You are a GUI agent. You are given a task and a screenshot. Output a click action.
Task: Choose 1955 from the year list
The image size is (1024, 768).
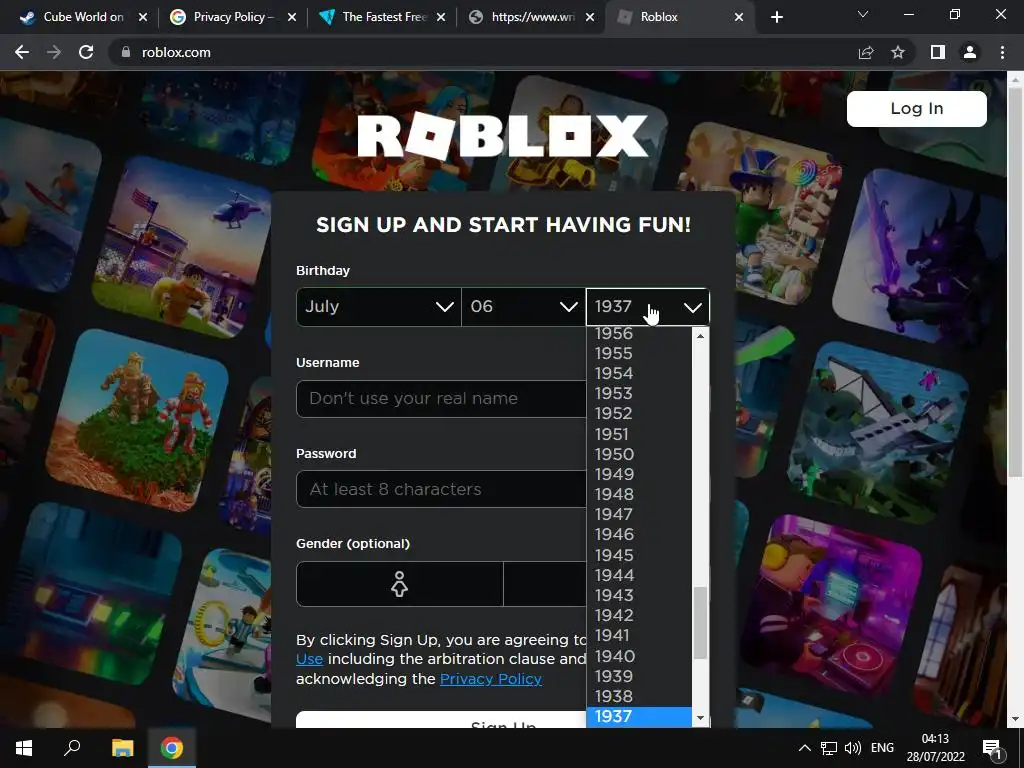pos(639,353)
